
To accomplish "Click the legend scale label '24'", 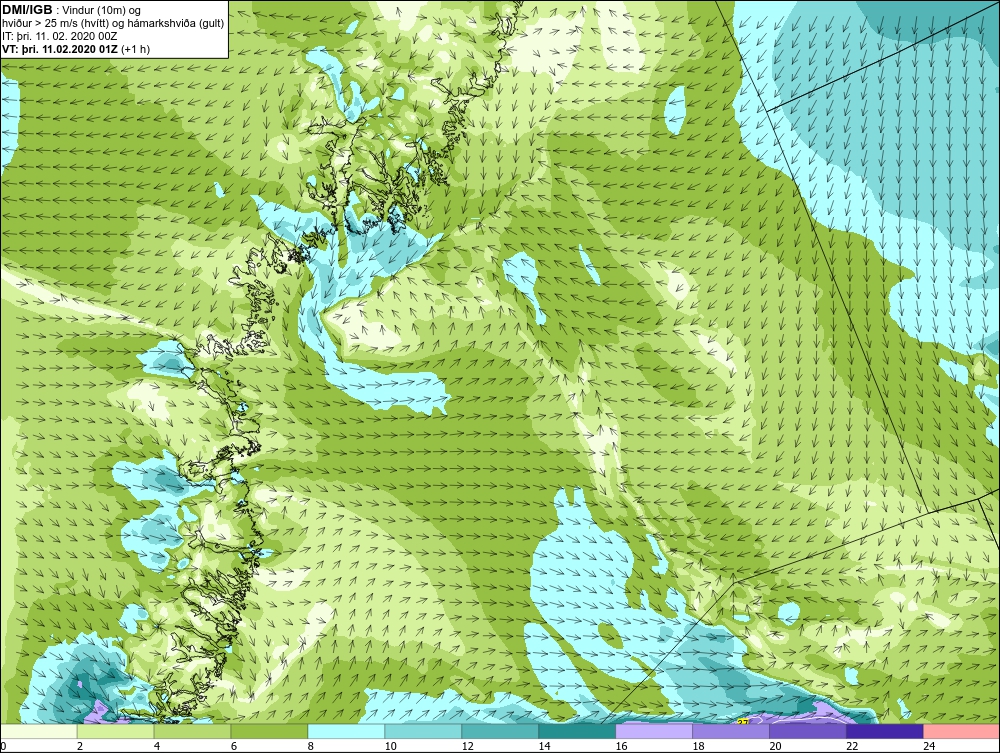I will pos(929,746).
